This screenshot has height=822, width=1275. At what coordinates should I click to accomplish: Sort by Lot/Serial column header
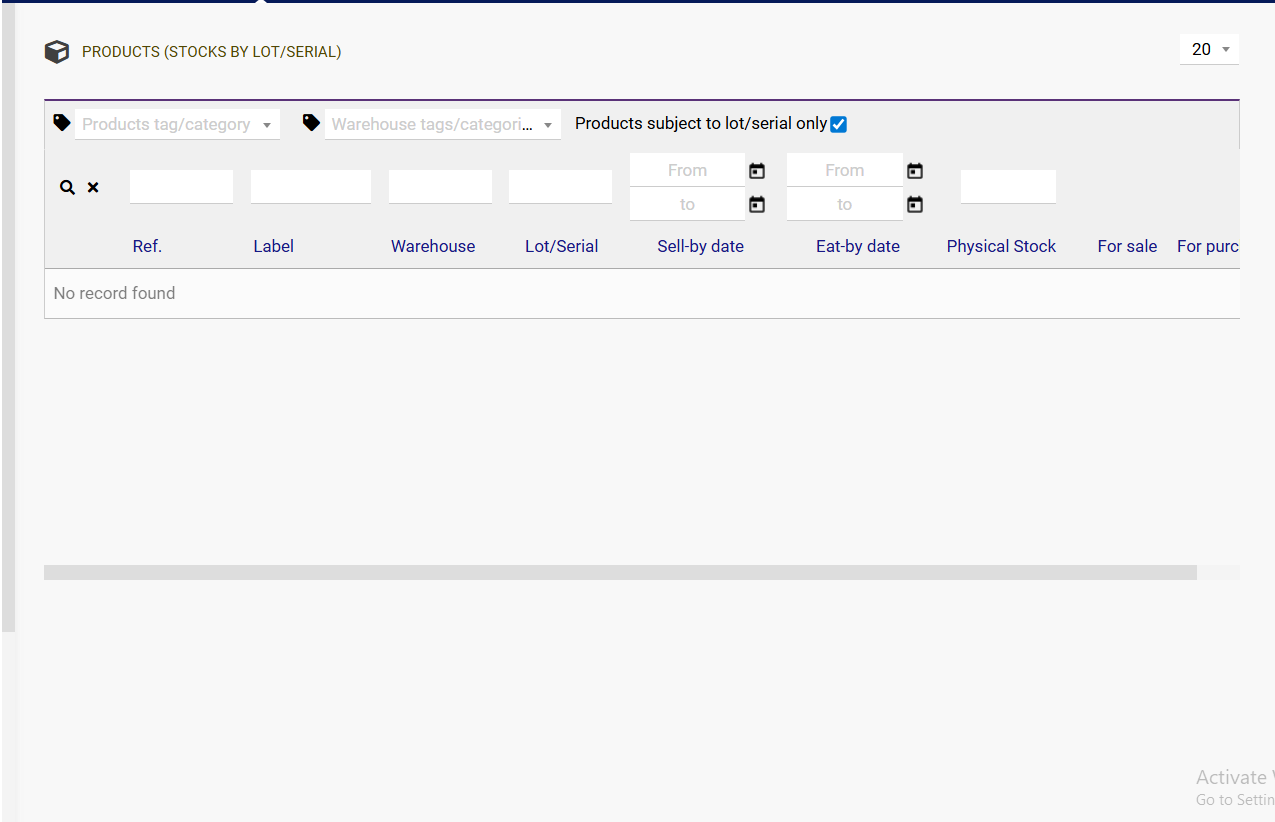(561, 246)
